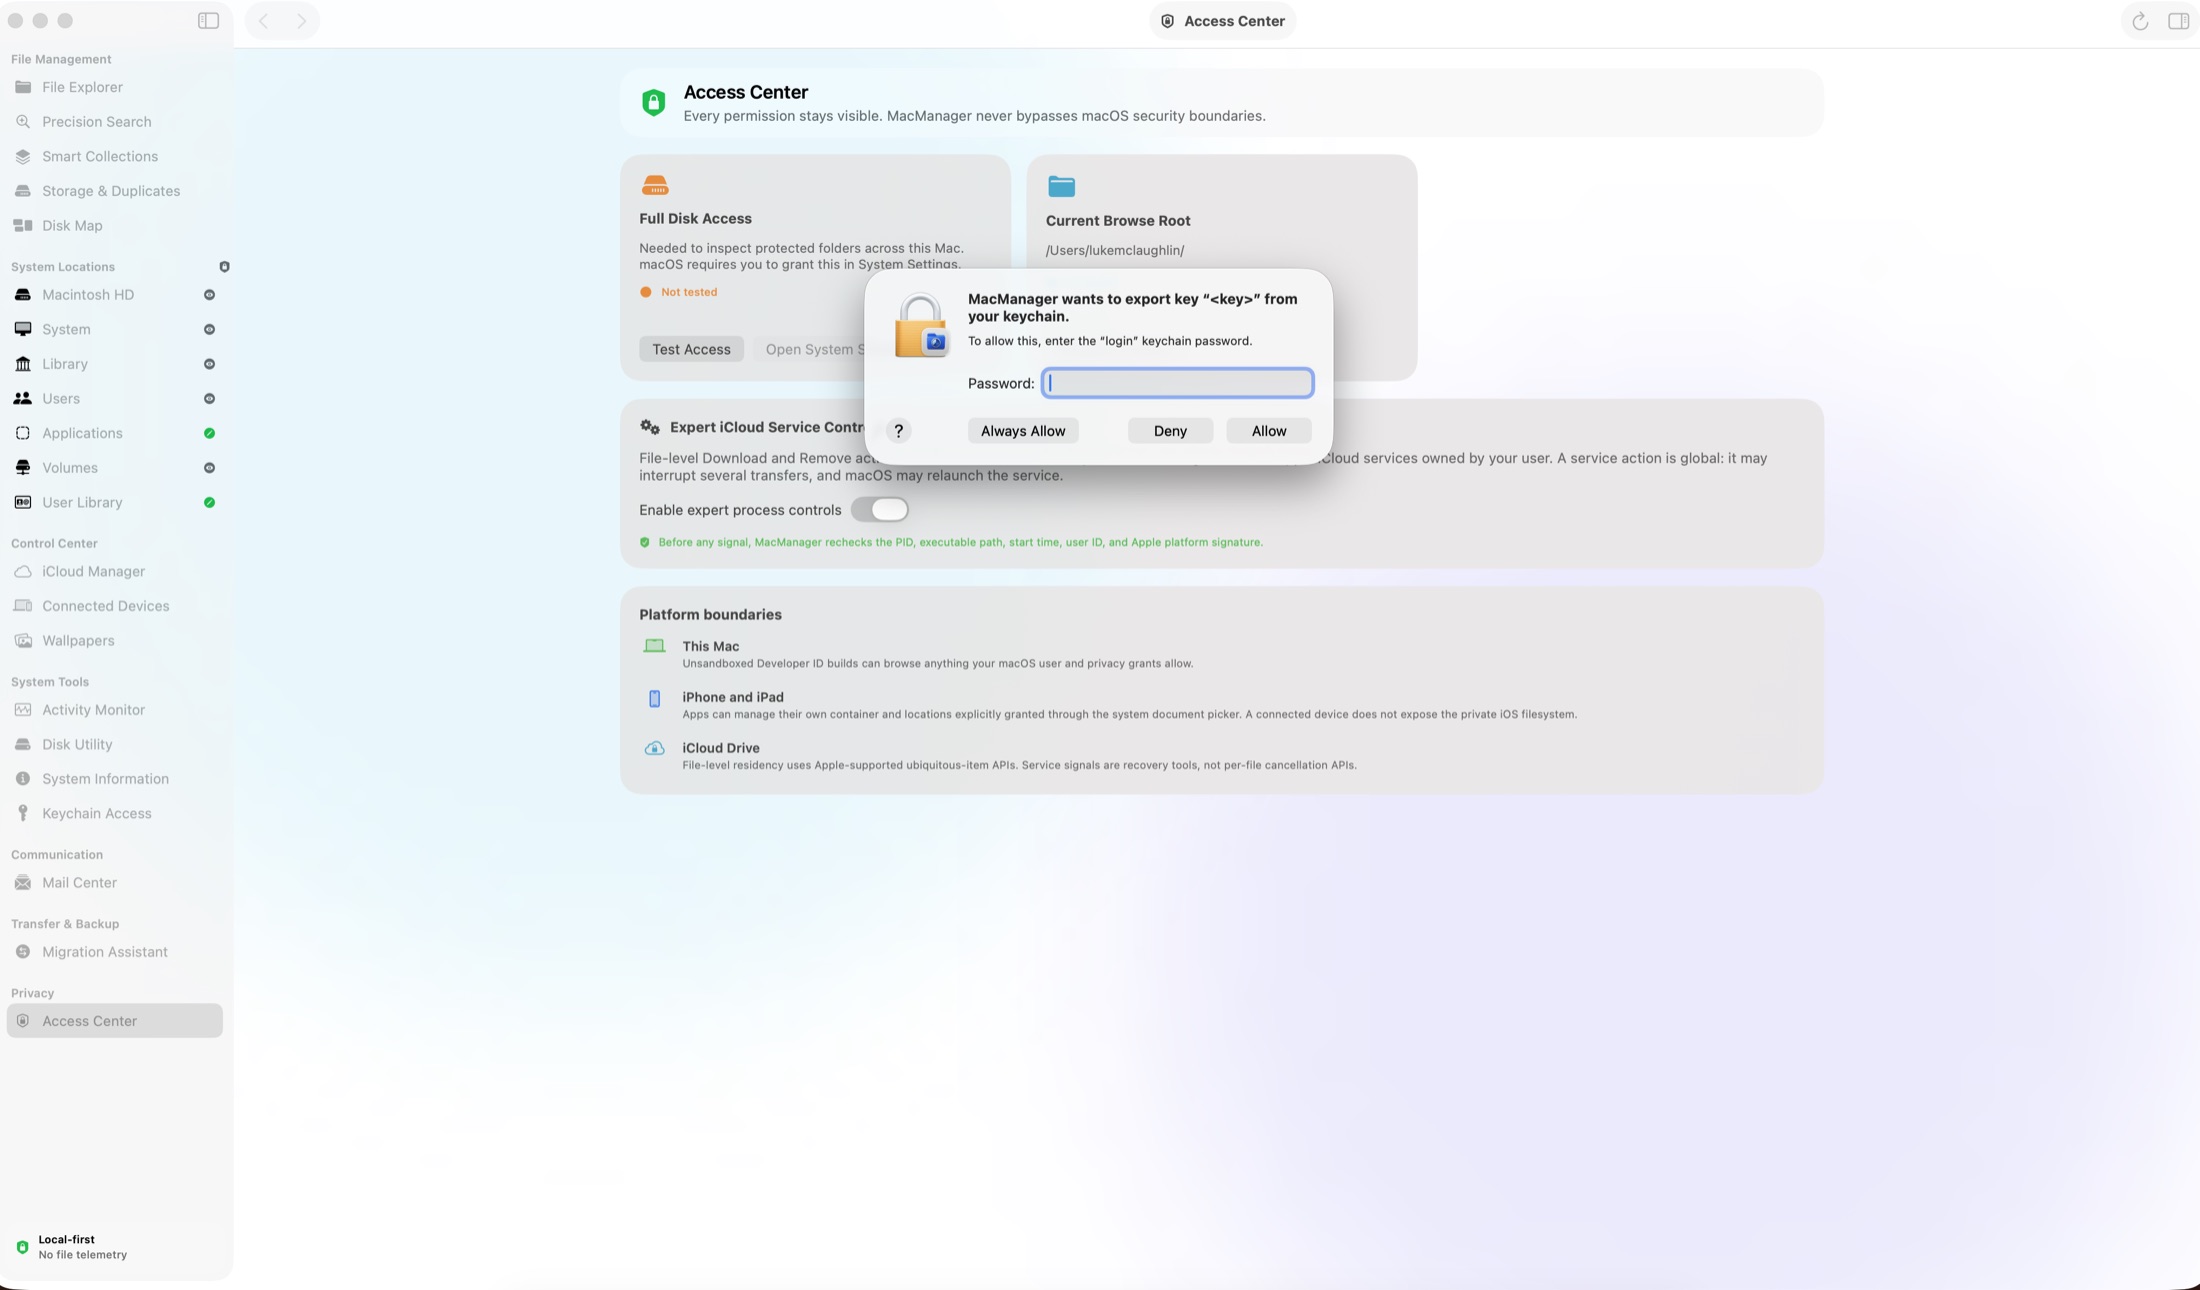Click the Current Browse Root folder icon
This screenshot has height=1290, width=2200.
point(1061,186)
